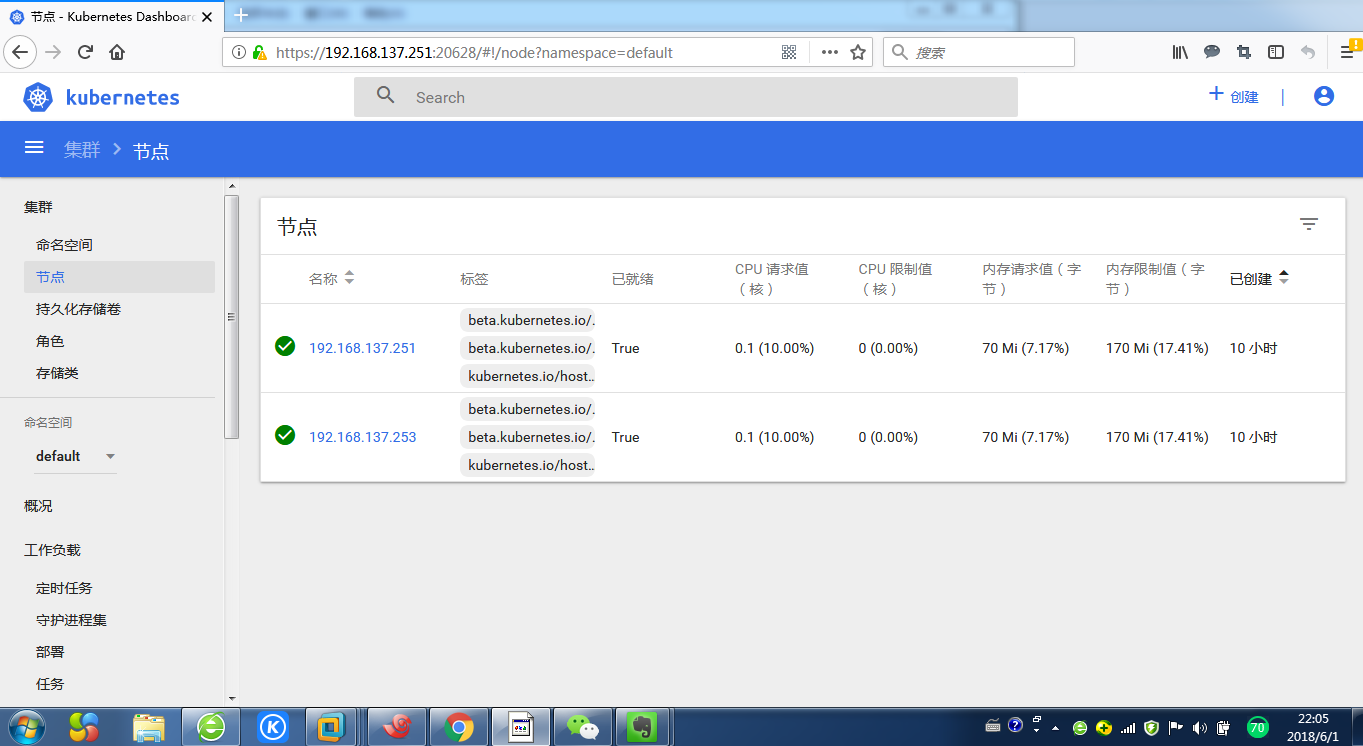
Task: Click the QR code icon in address bar
Action: 789,52
